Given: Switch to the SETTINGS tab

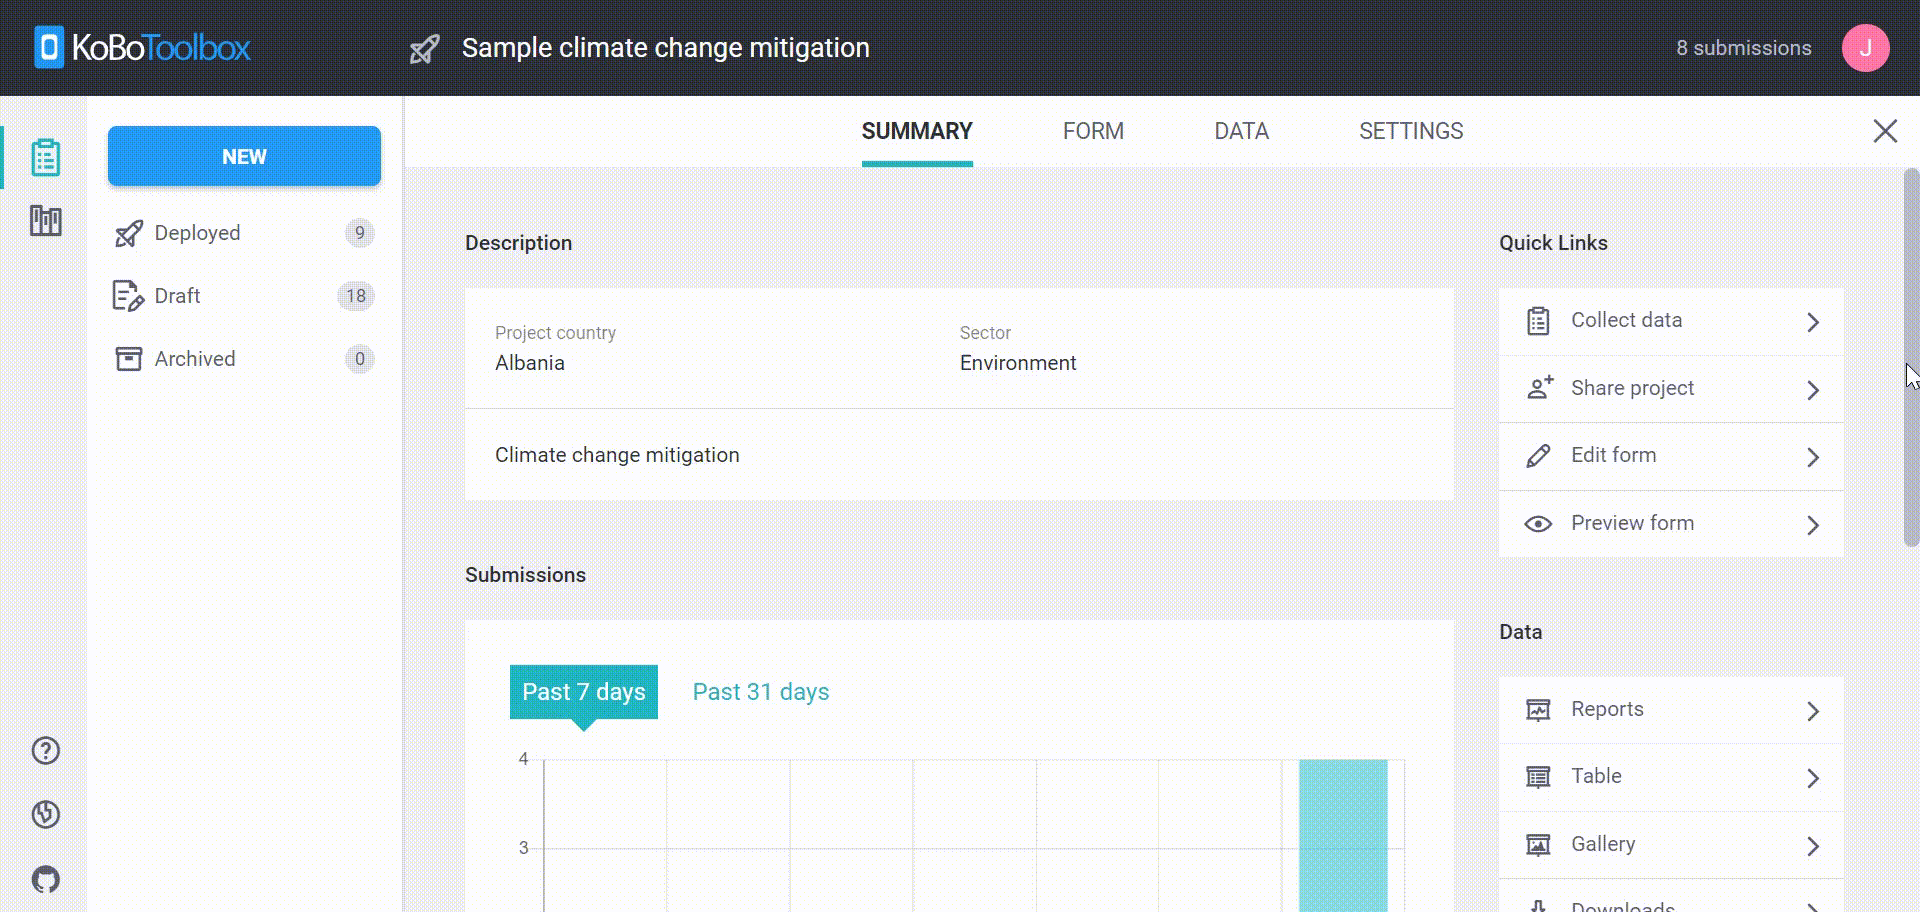Looking at the screenshot, I should (1411, 131).
